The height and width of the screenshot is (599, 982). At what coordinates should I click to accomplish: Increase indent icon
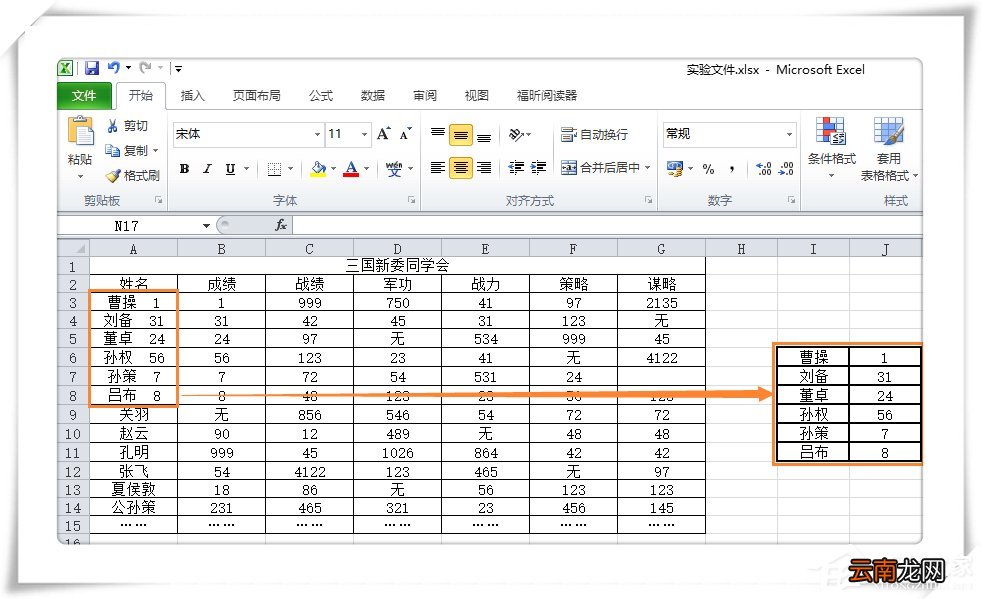538,167
